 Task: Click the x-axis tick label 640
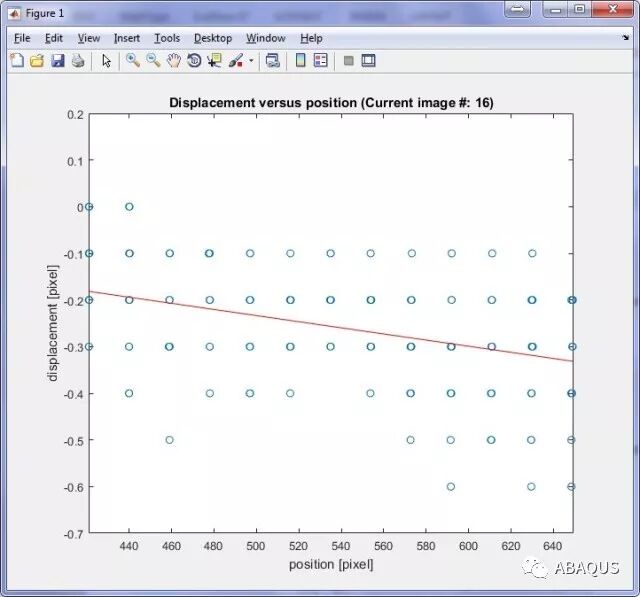[x=553, y=546]
